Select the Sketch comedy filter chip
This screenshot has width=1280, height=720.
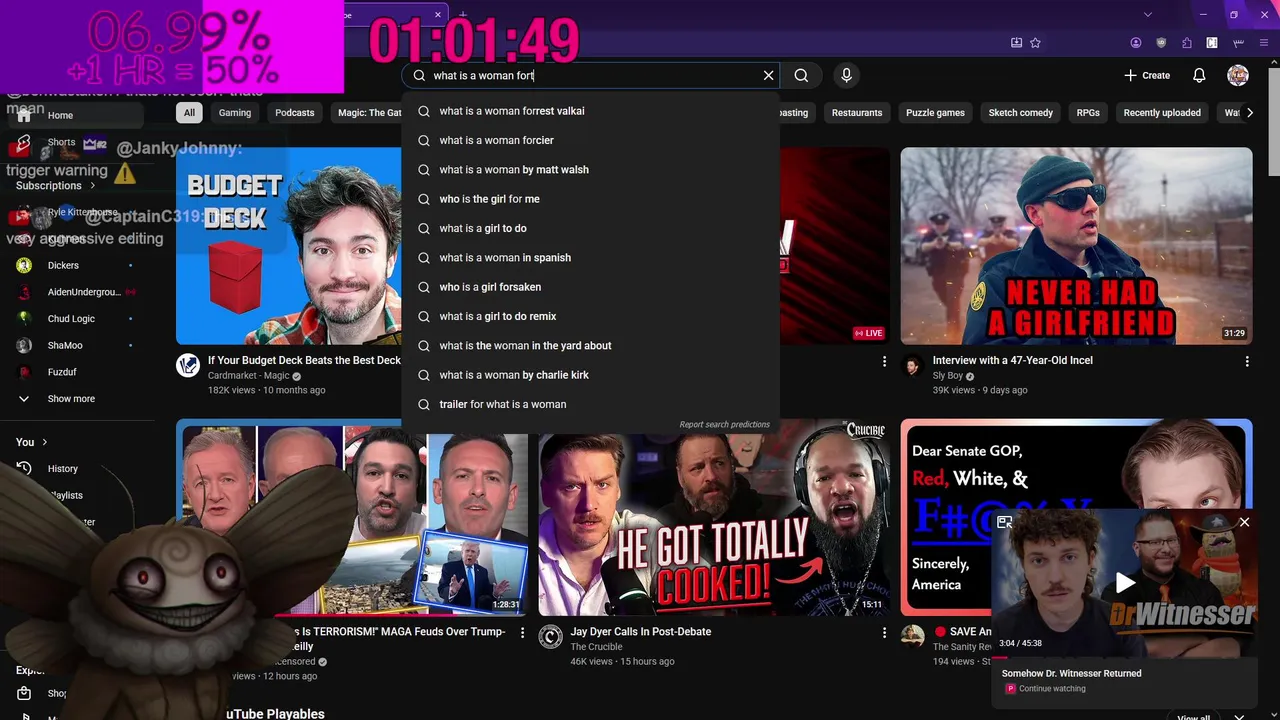[1021, 113]
